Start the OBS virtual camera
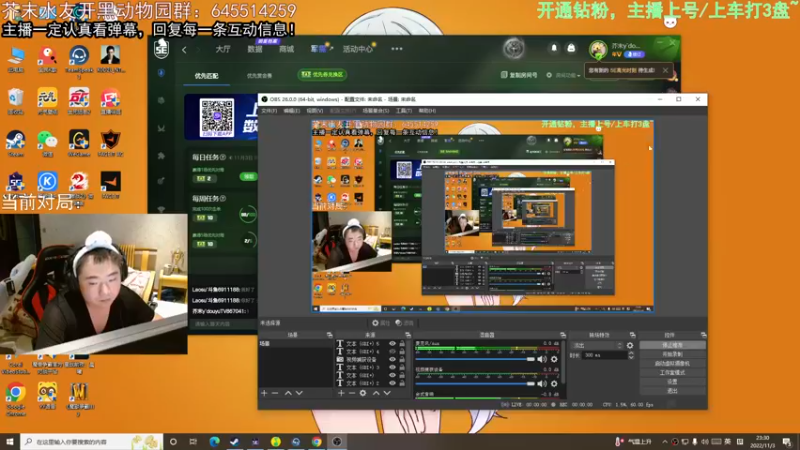 [x=672, y=363]
